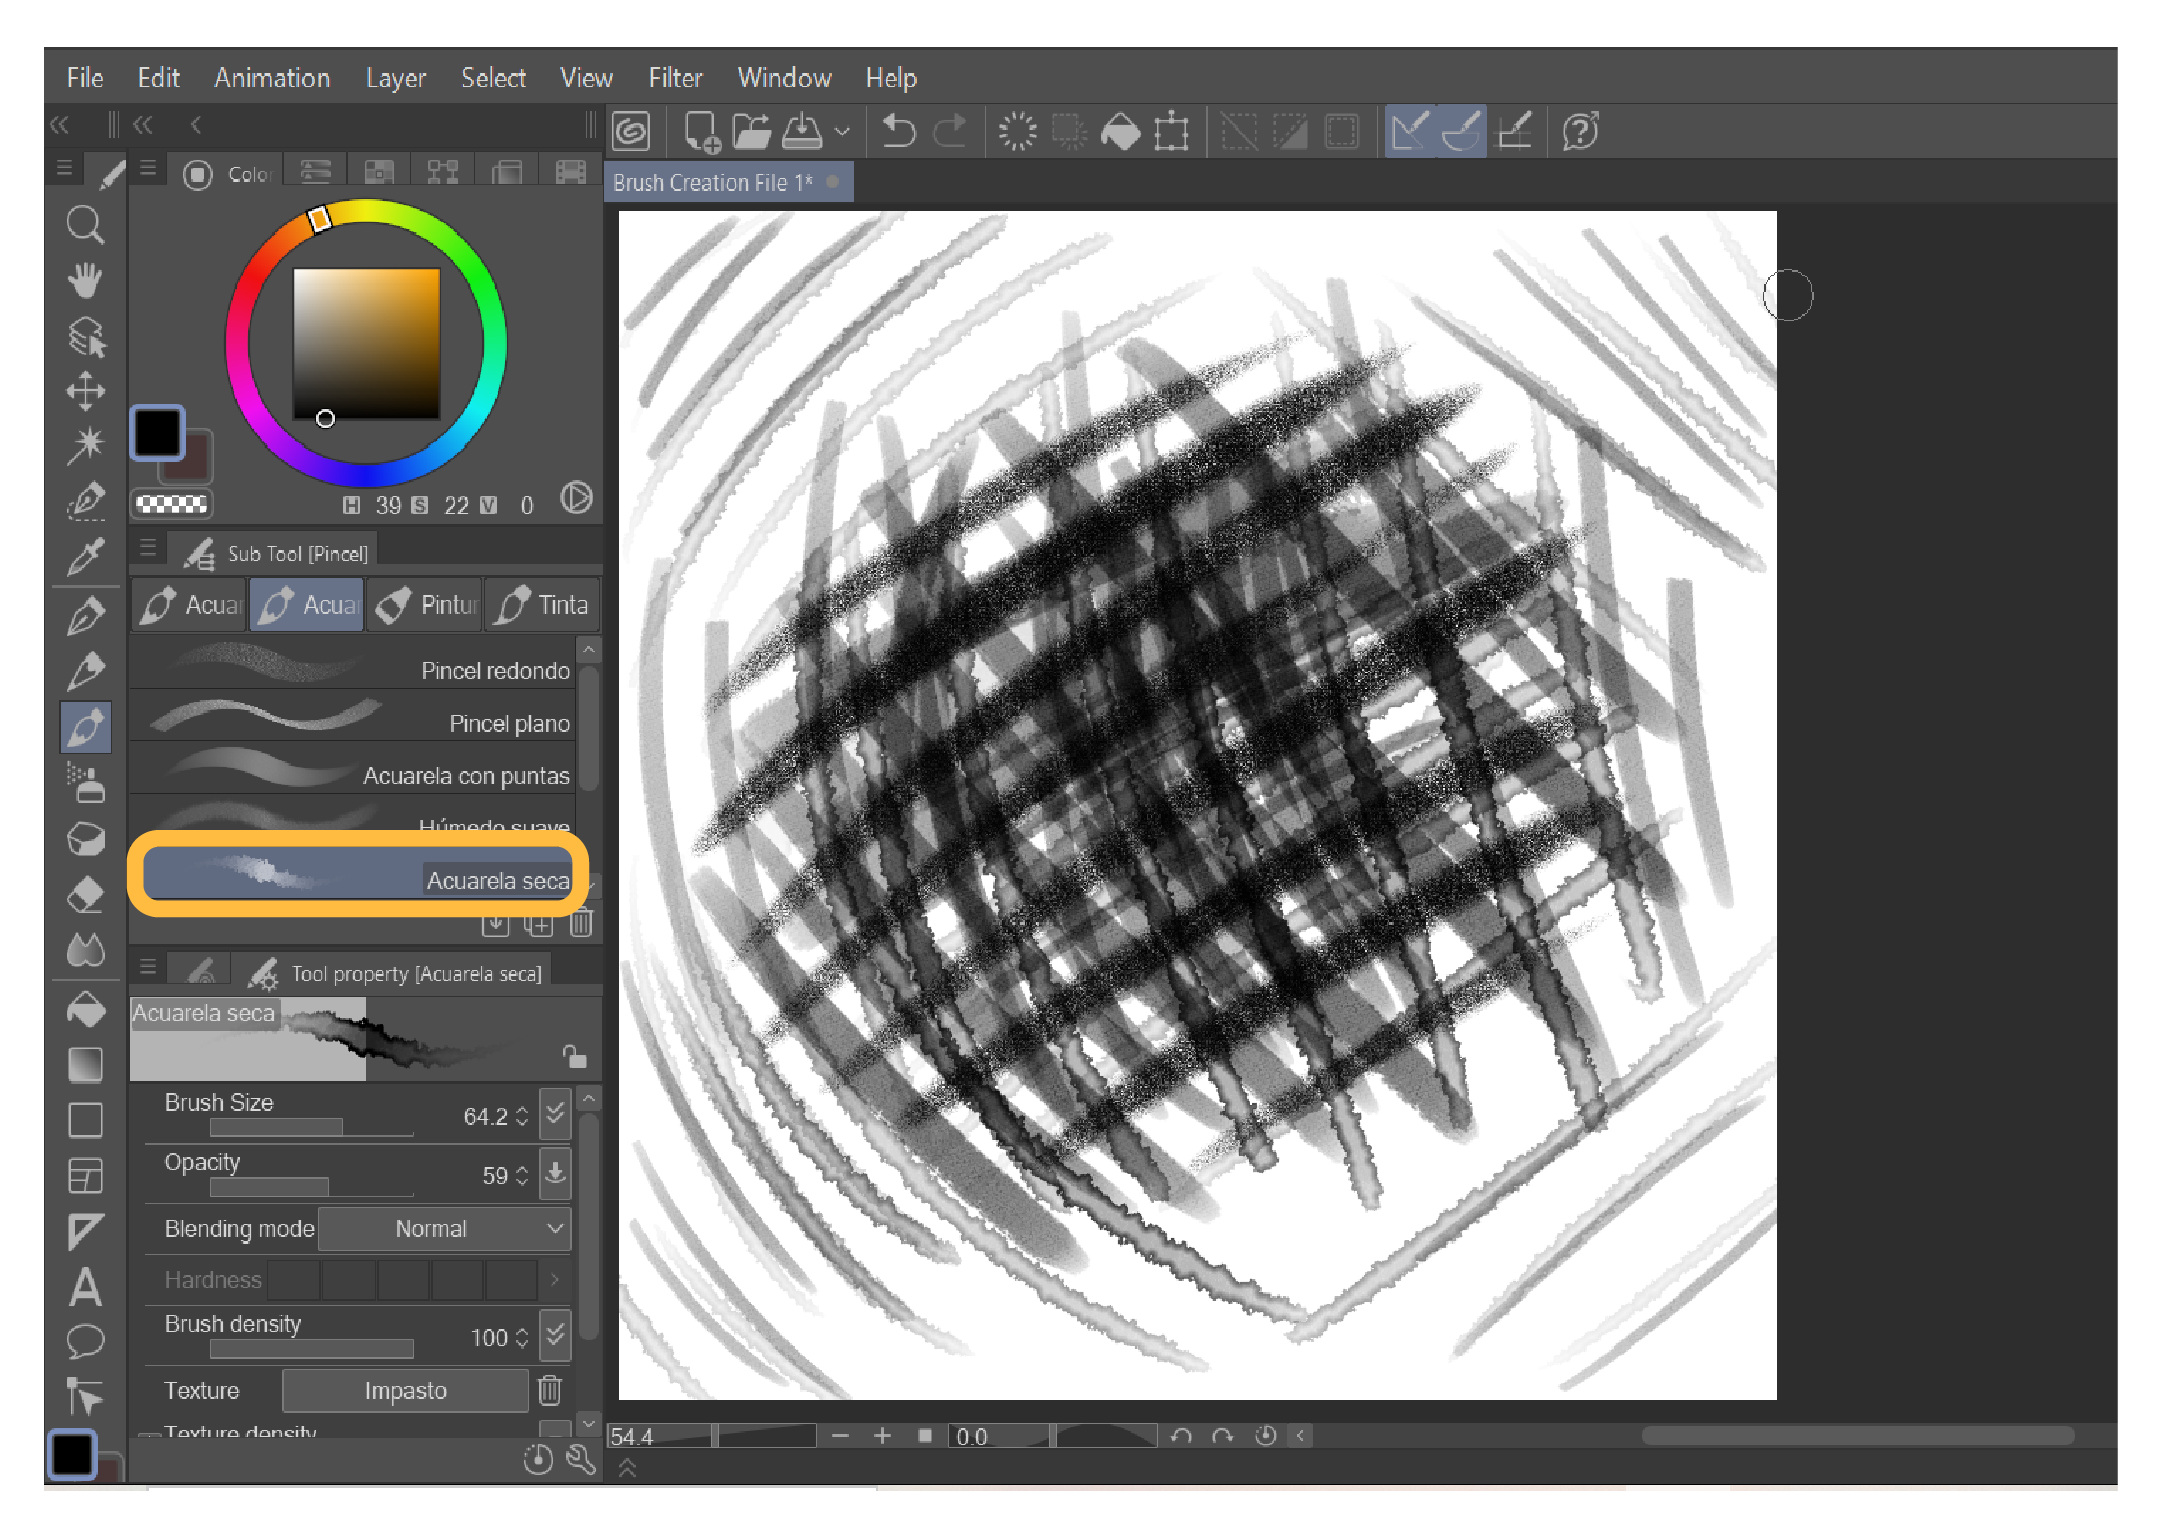
Task: Toggle the snap to ruler icon
Action: tap(1409, 131)
